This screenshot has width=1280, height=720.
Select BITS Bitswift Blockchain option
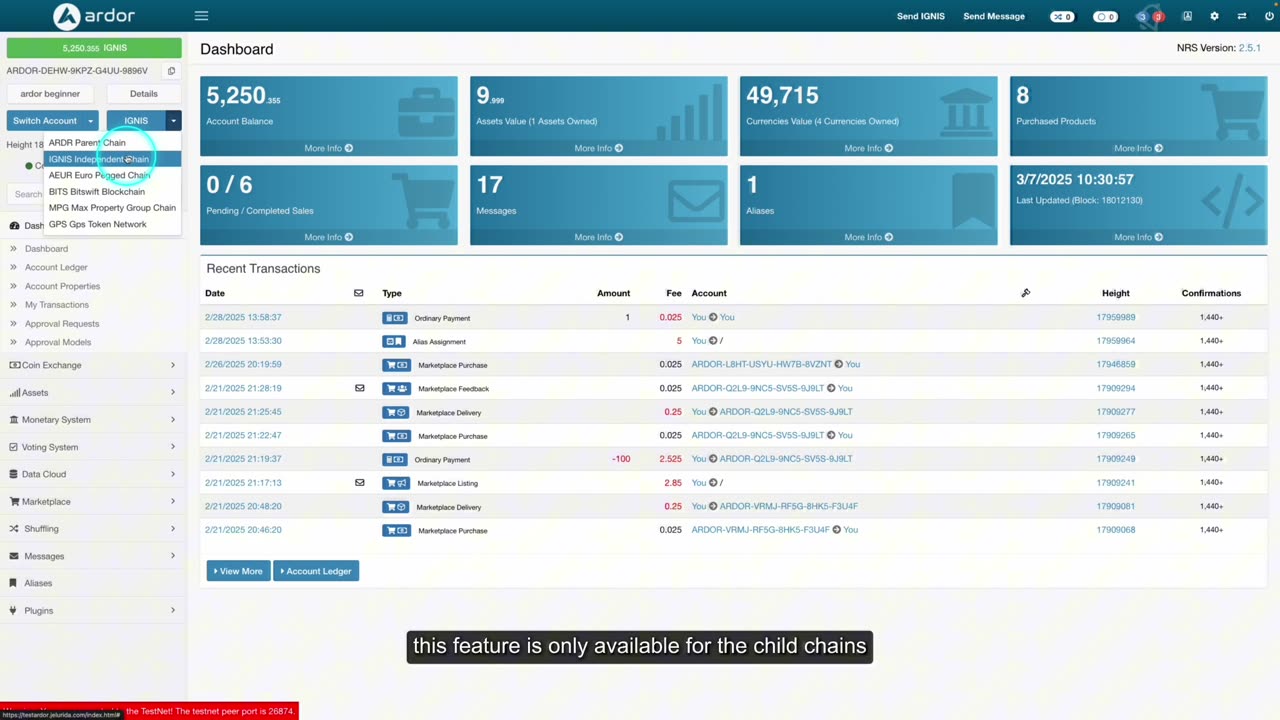point(113,191)
